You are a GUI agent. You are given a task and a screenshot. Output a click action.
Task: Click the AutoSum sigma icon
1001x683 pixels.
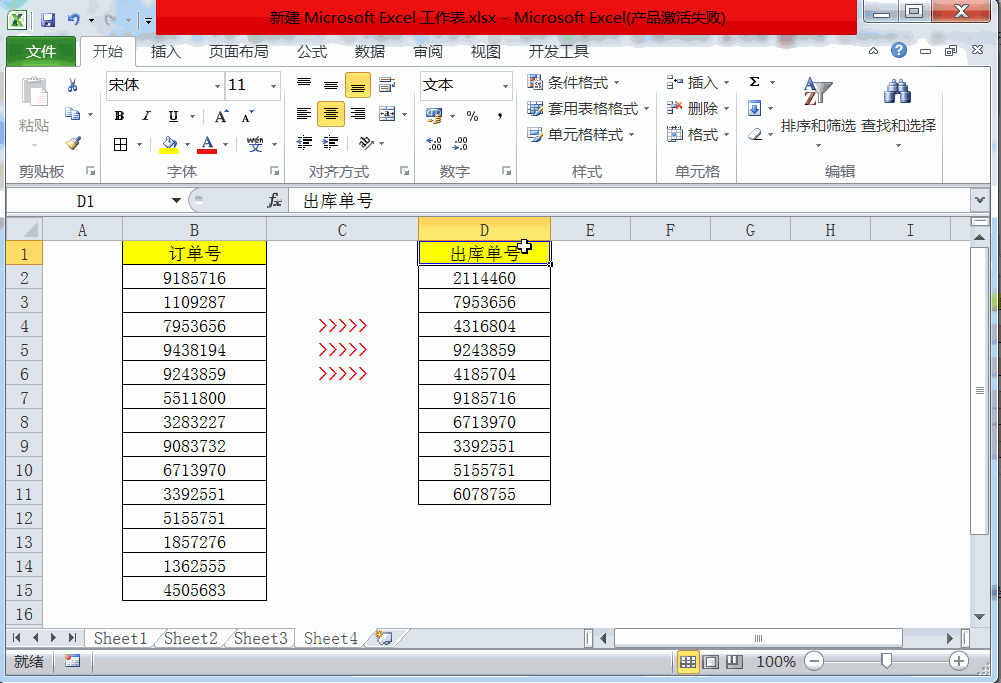point(754,82)
